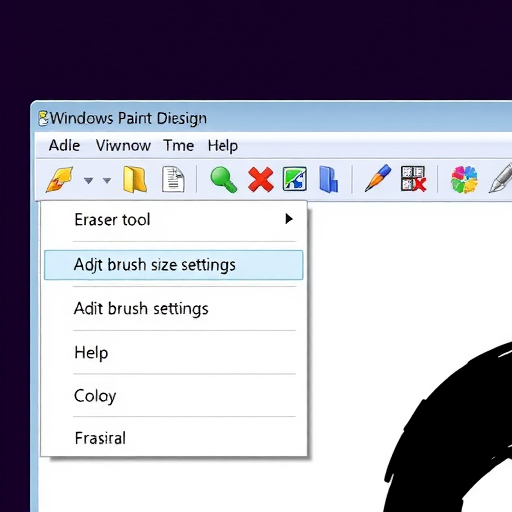
Task: Choose Adjt brush size settings entry
Action: point(173,265)
